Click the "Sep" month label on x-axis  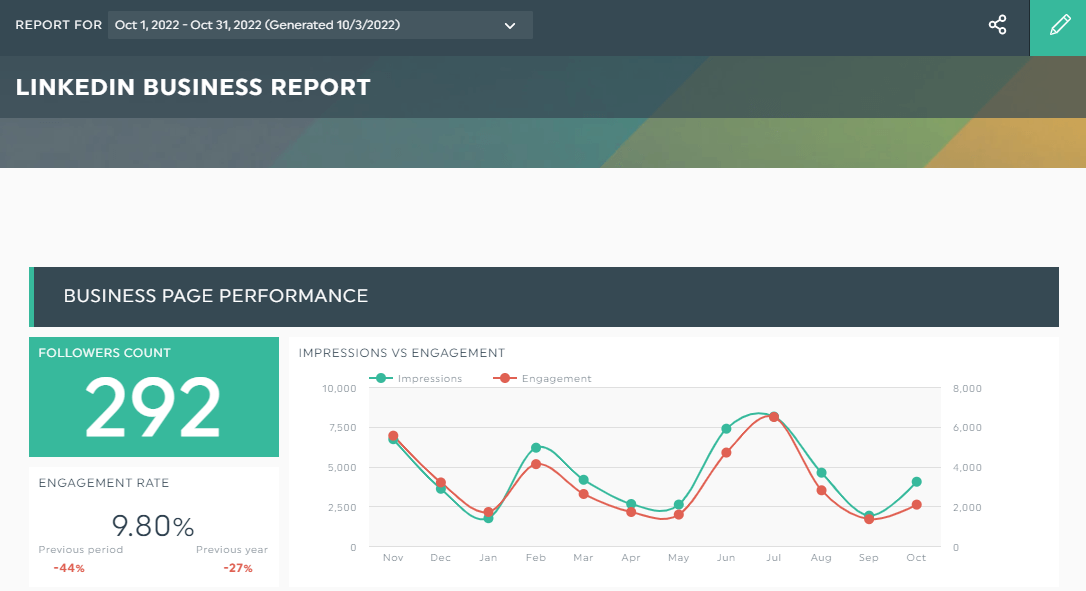click(869, 558)
